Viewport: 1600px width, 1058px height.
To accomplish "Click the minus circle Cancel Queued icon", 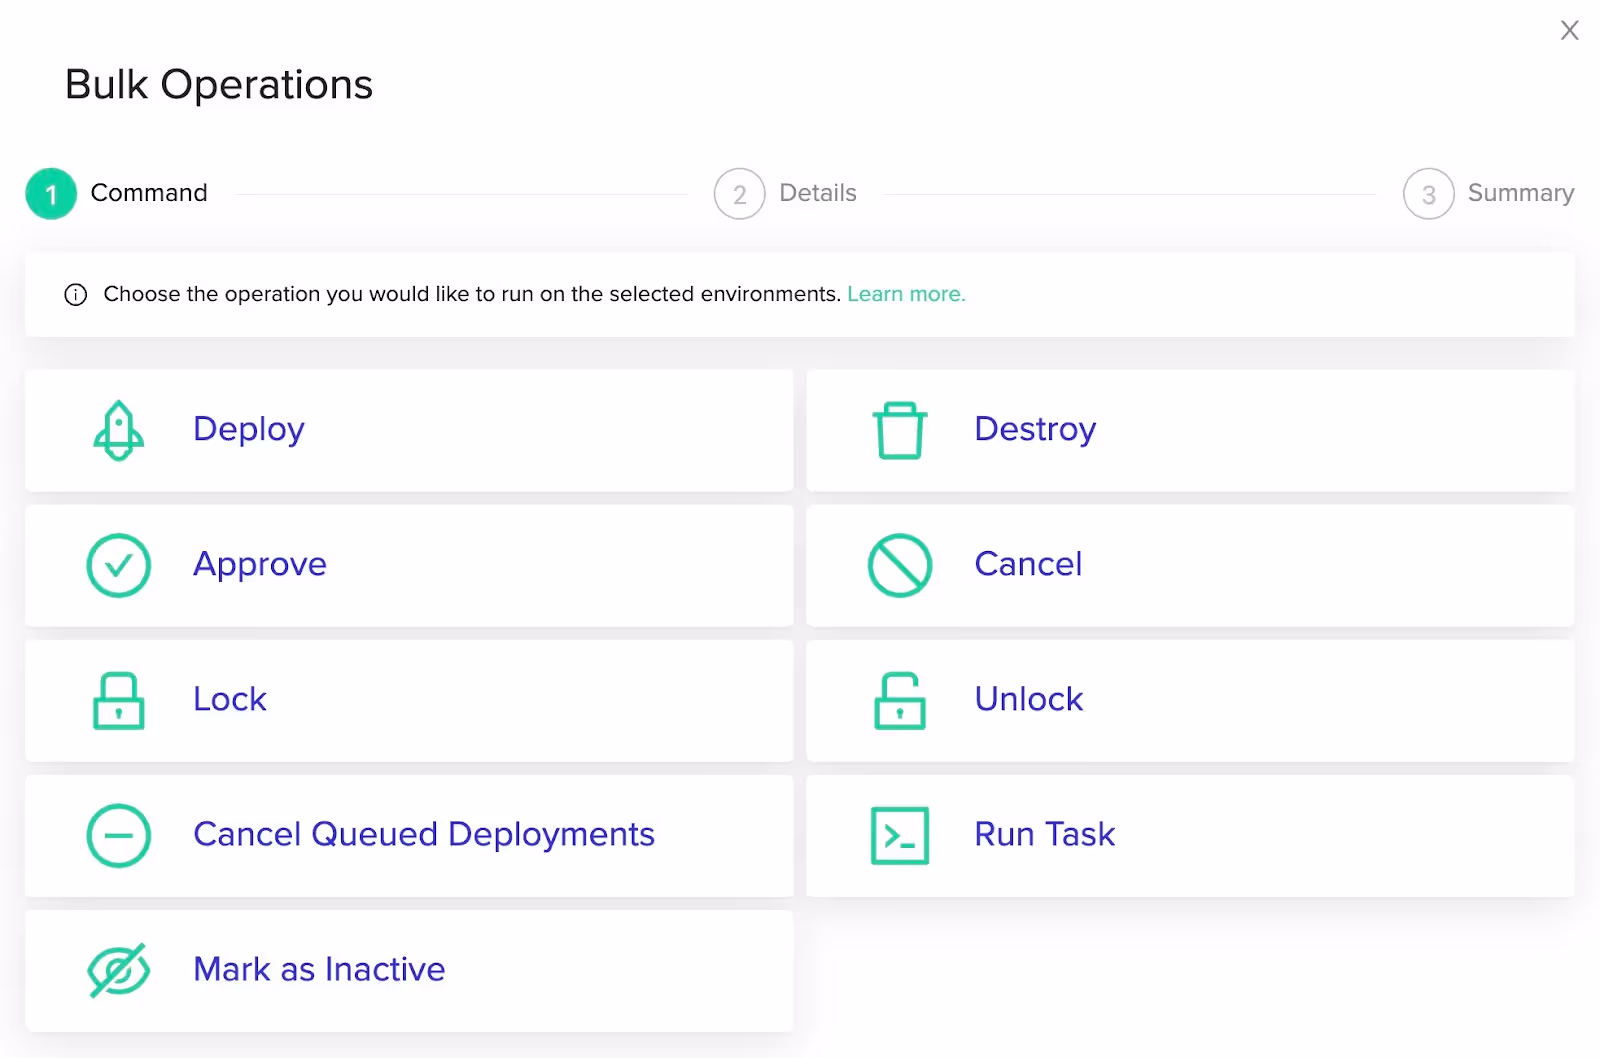I will click(118, 835).
